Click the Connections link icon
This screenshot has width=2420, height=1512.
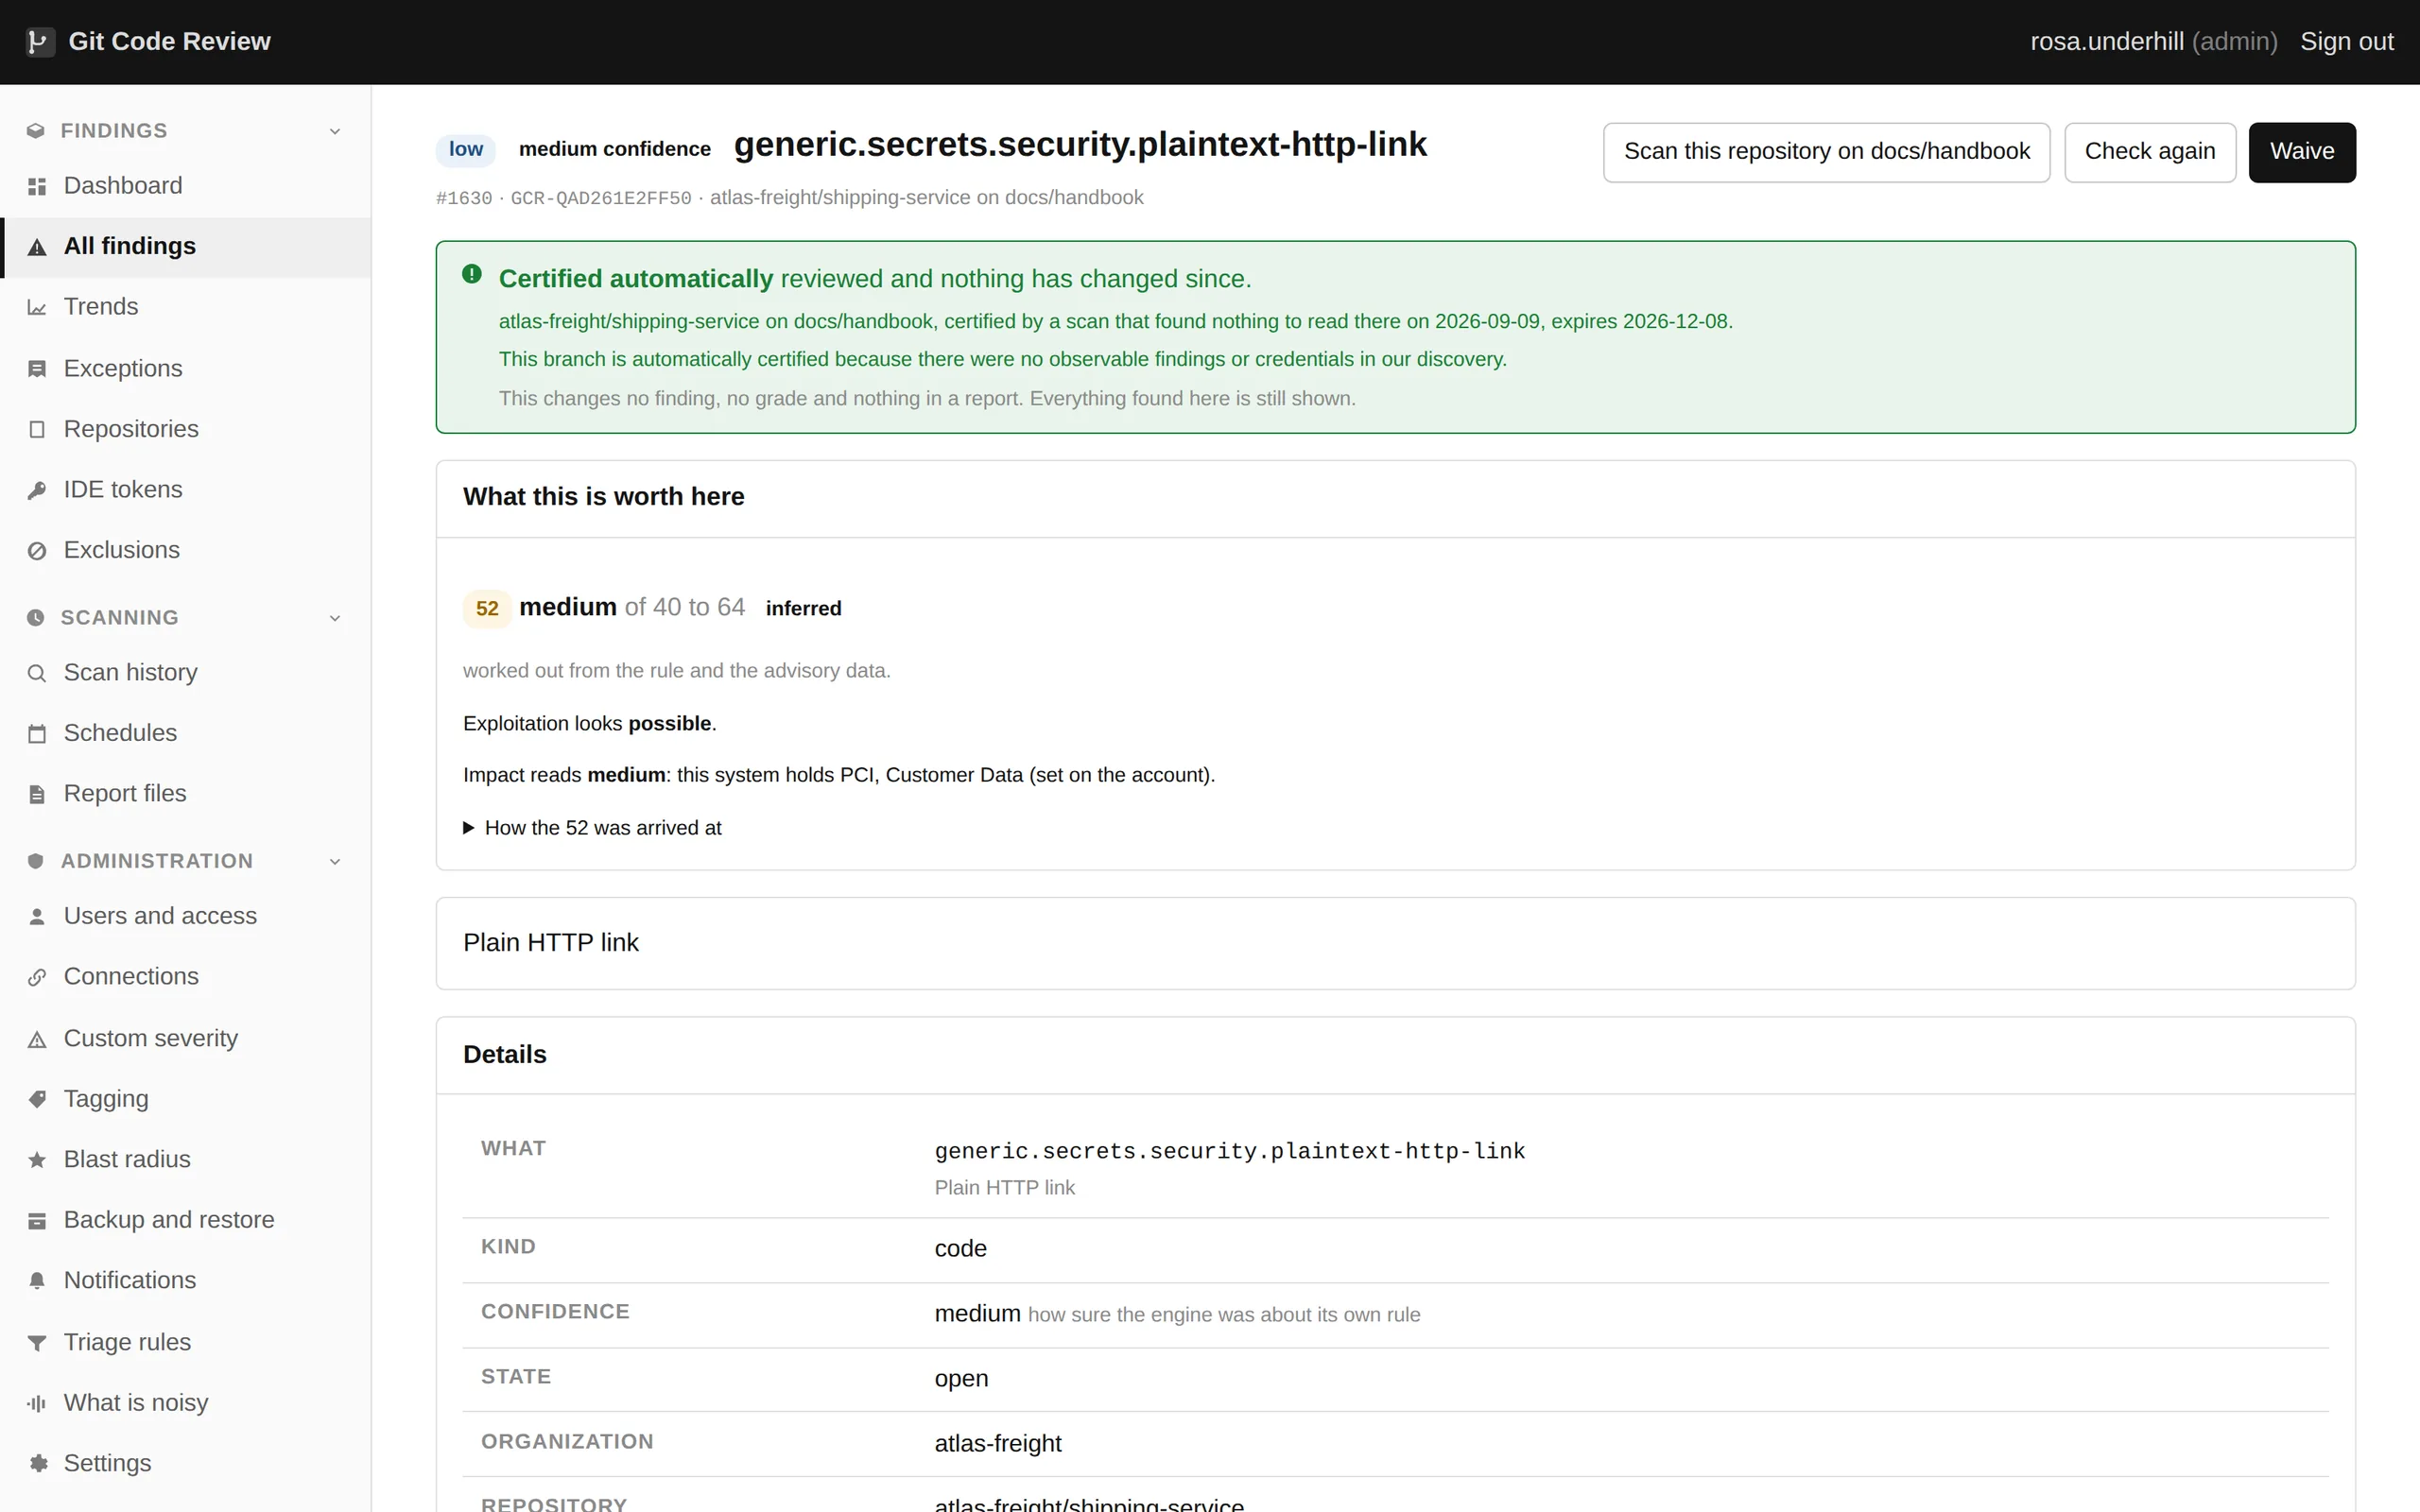point(37,977)
